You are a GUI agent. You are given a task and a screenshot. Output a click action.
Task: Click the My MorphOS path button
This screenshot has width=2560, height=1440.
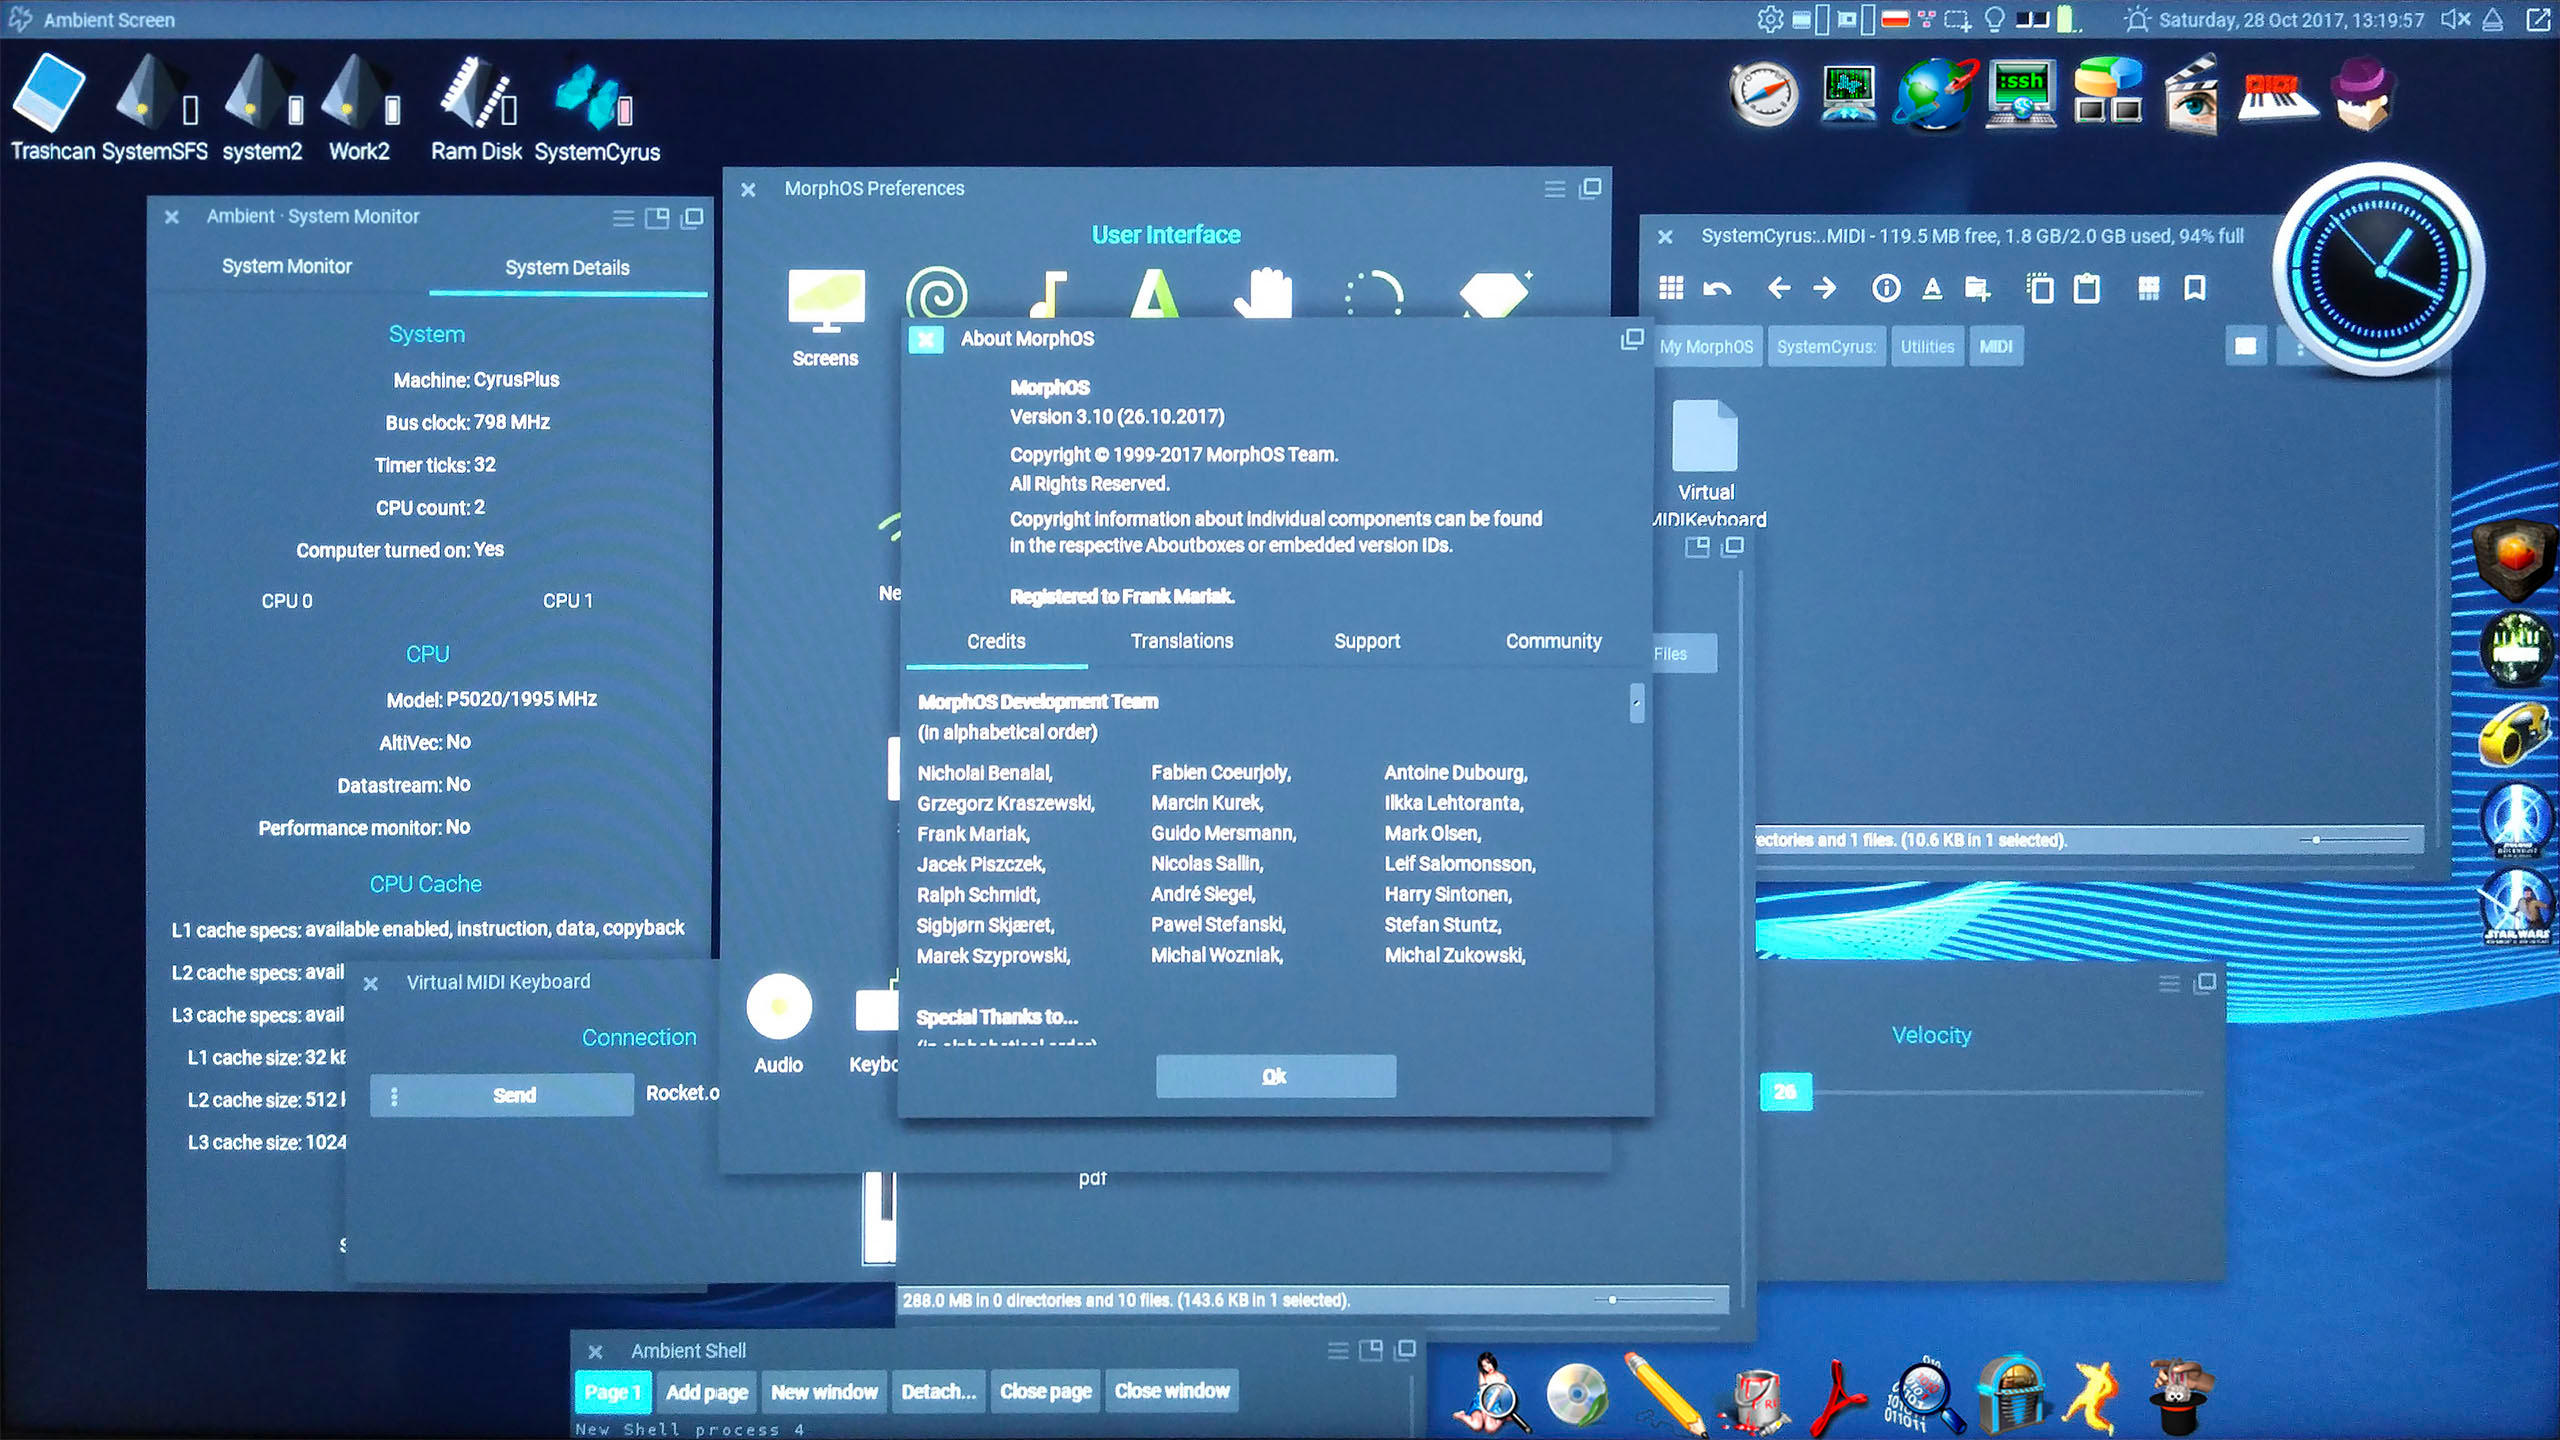pyautogui.click(x=1707, y=347)
